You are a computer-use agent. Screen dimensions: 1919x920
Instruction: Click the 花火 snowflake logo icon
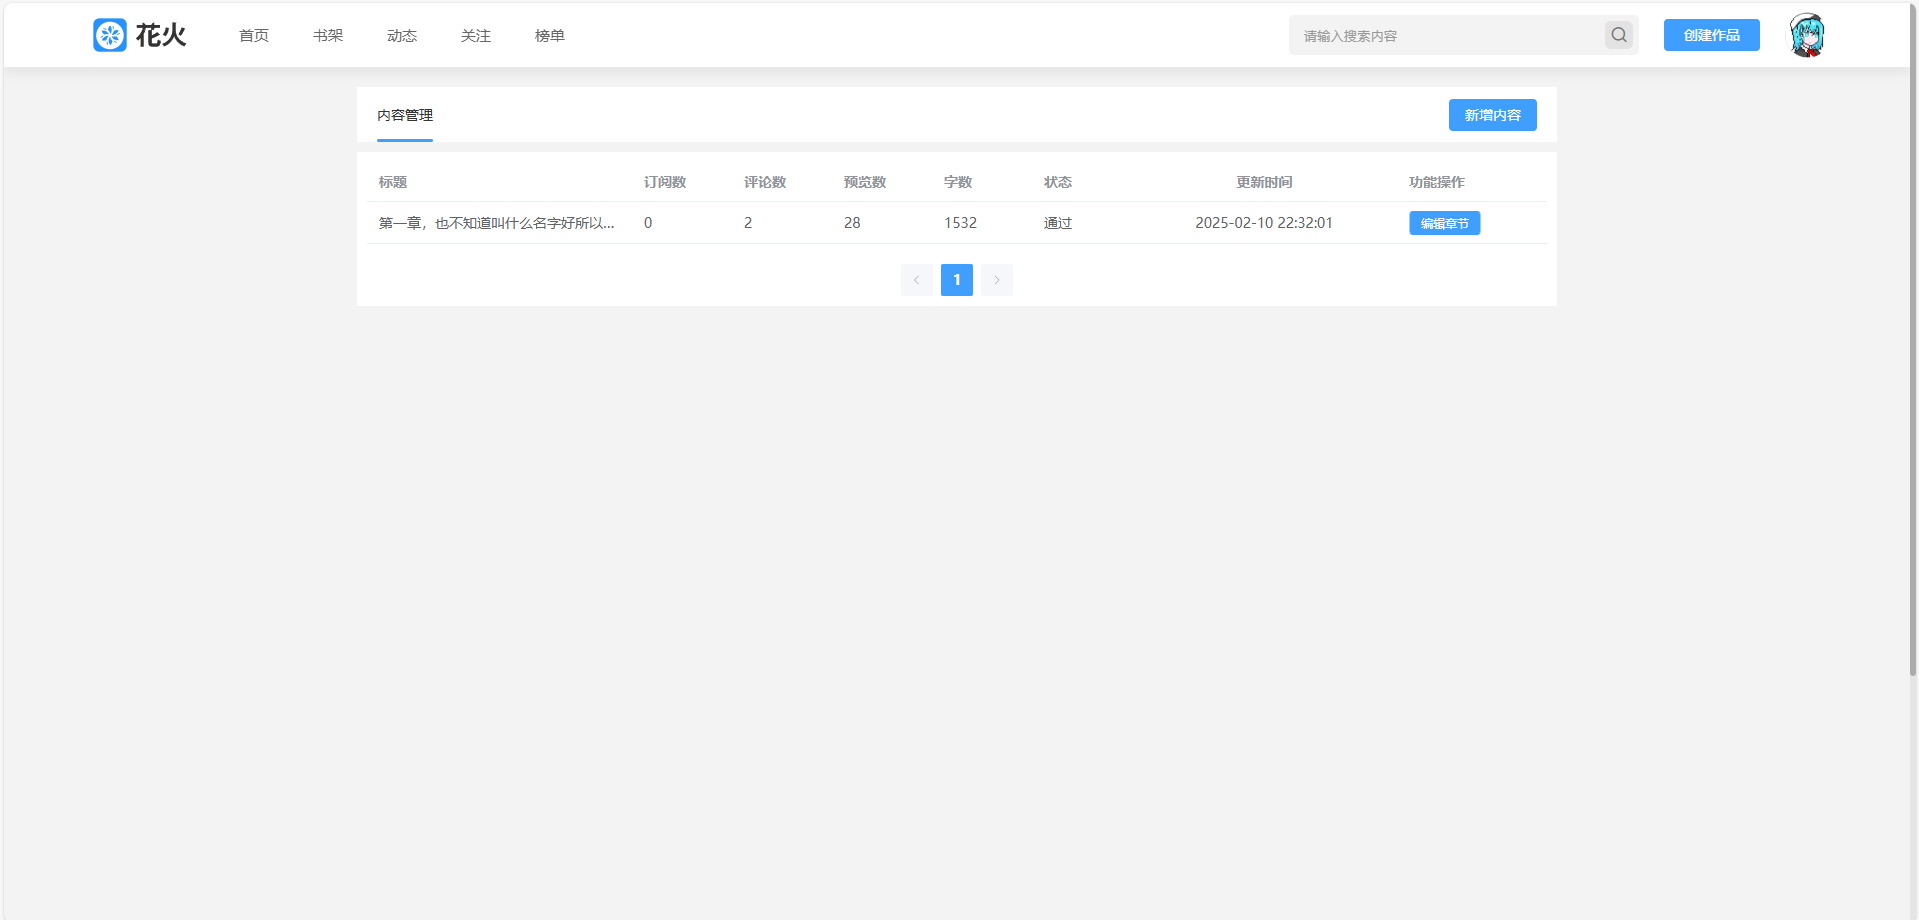(x=110, y=35)
